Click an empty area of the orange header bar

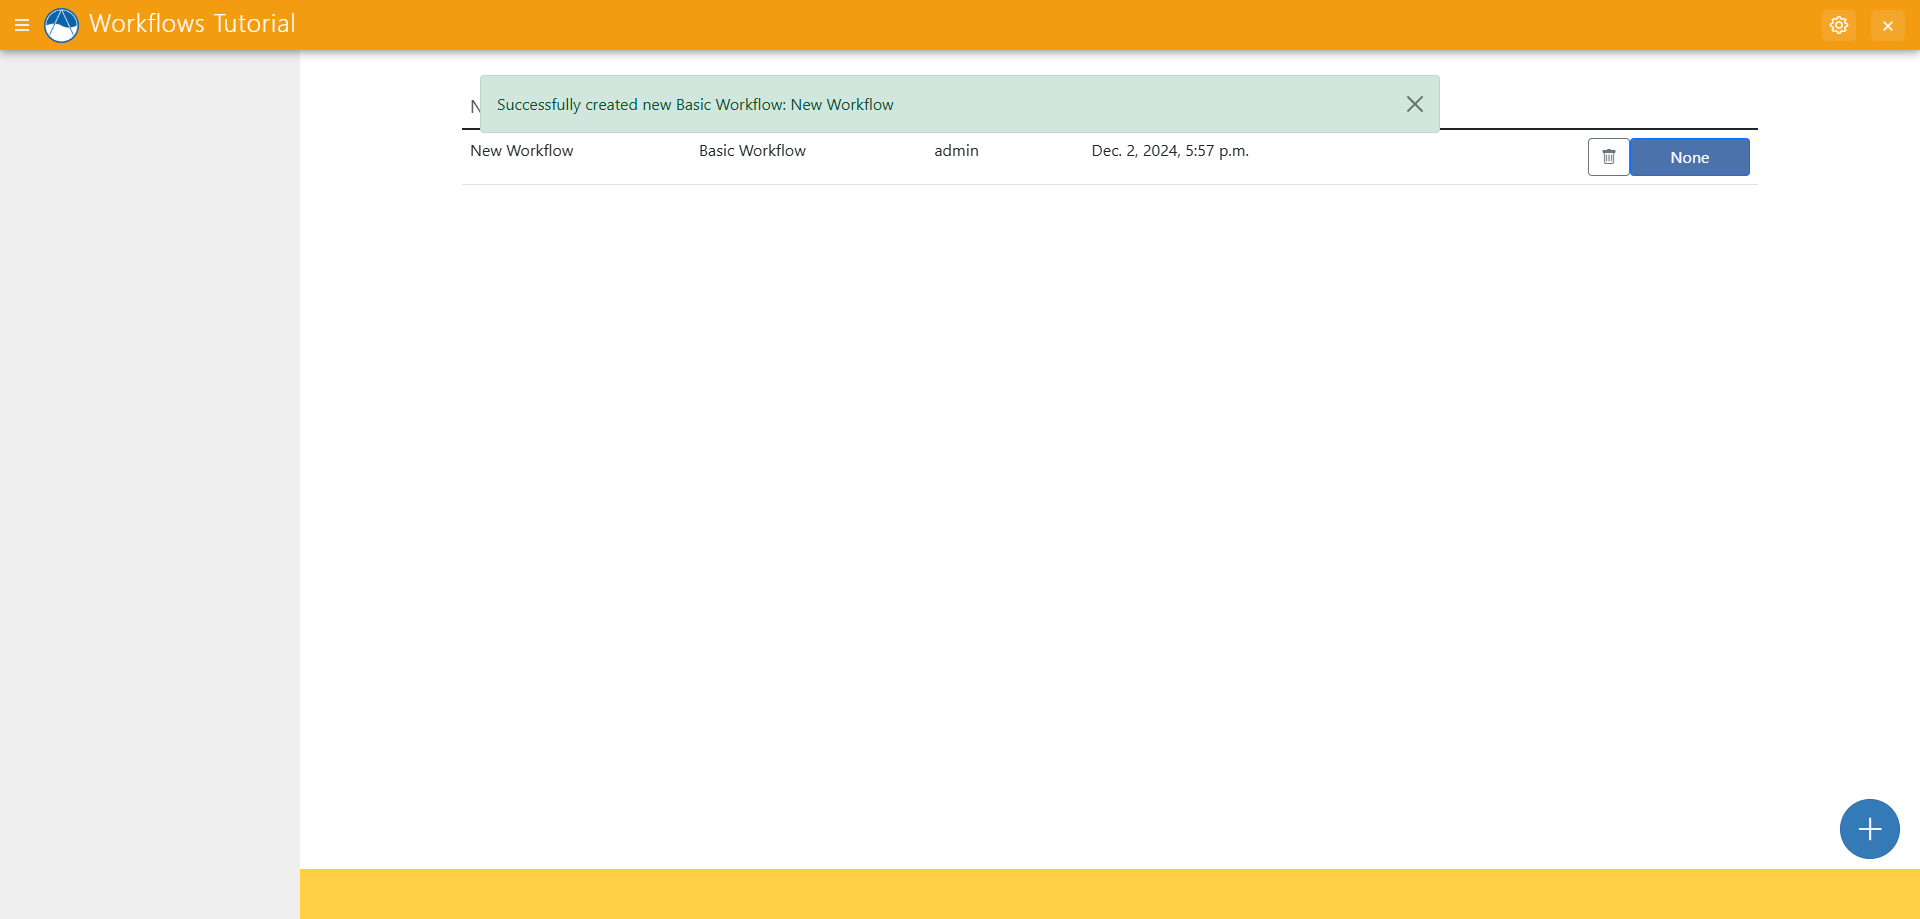click(1000, 25)
